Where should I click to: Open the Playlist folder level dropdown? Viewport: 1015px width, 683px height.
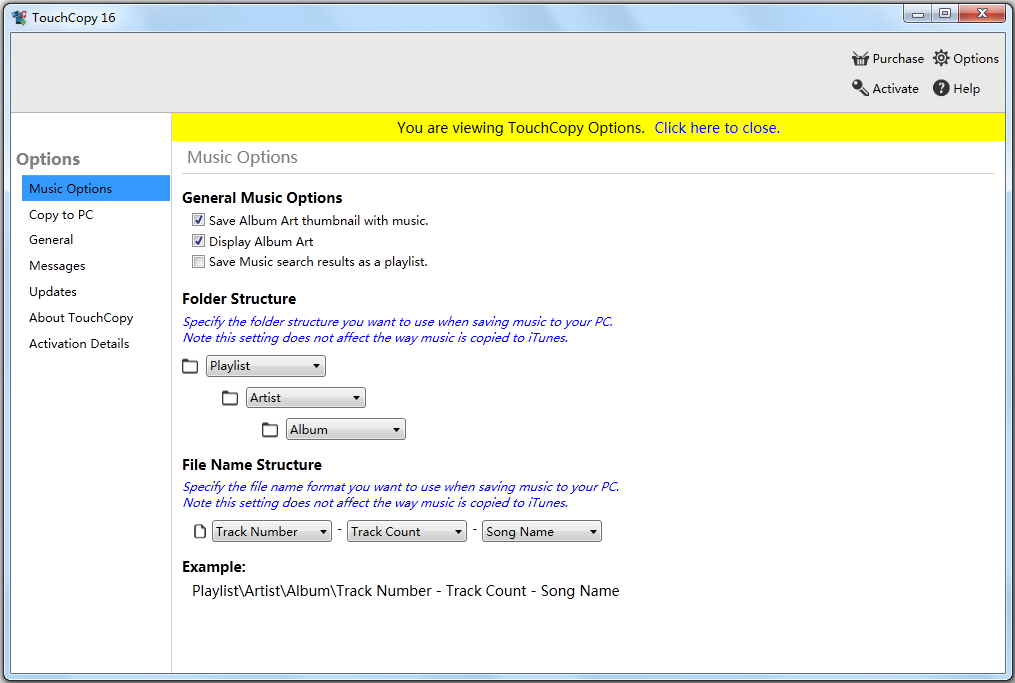pyautogui.click(x=266, y=366)
